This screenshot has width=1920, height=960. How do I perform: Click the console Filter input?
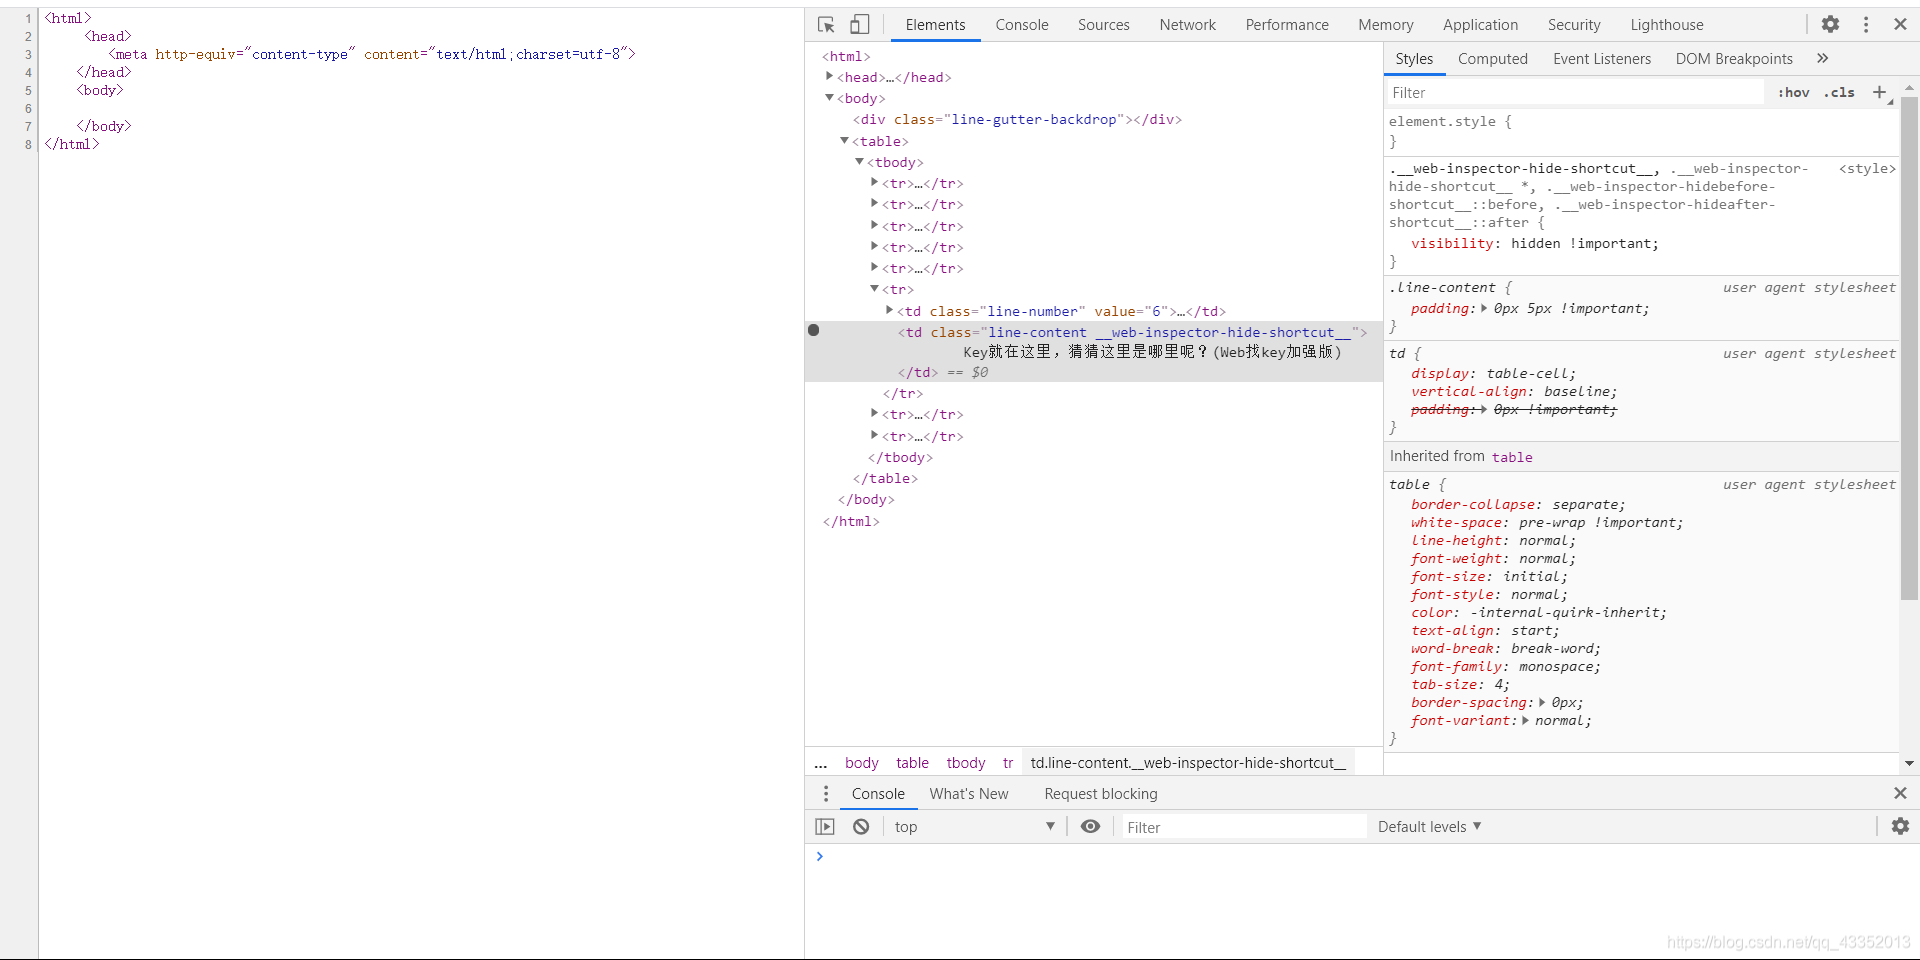click(x=1242, y=827)
